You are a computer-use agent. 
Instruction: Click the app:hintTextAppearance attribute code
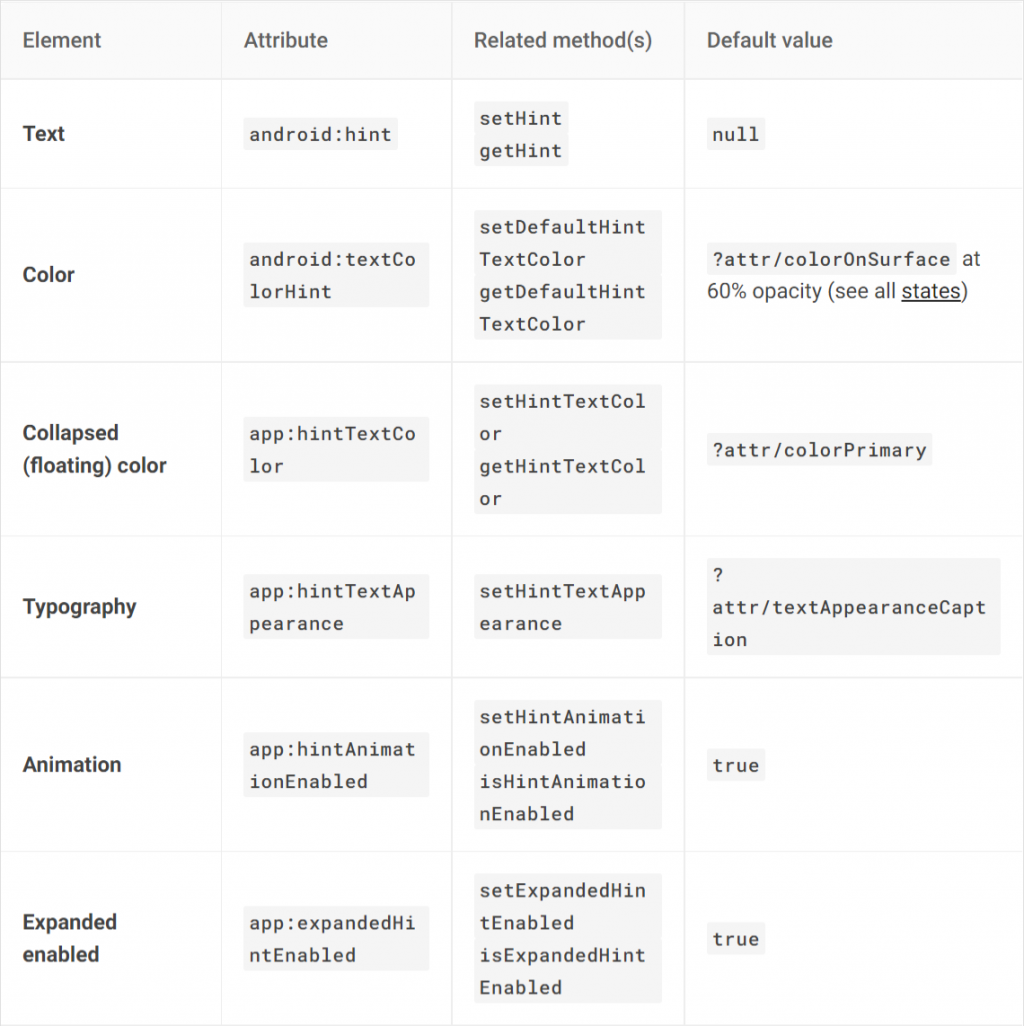tap(332, 607)
